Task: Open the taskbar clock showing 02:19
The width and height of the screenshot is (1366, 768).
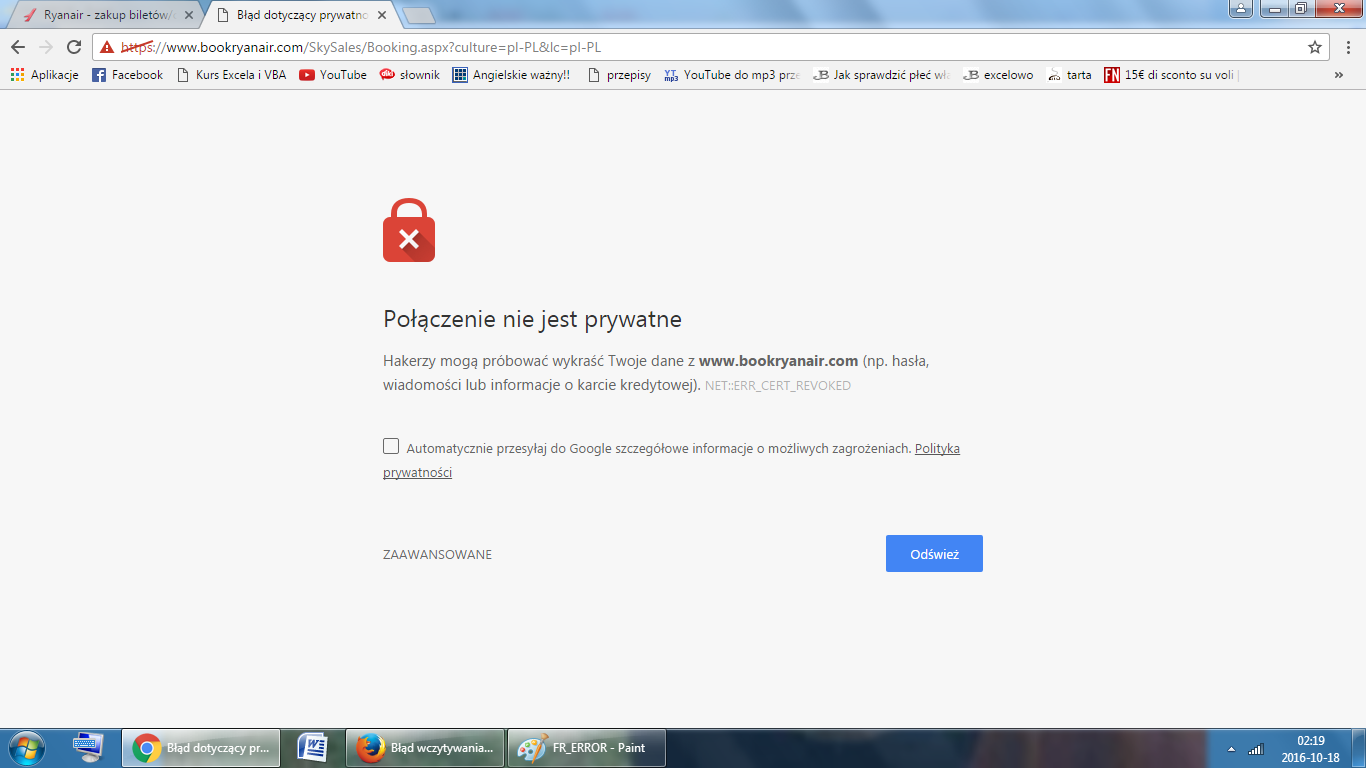Action: [1311, 748]
